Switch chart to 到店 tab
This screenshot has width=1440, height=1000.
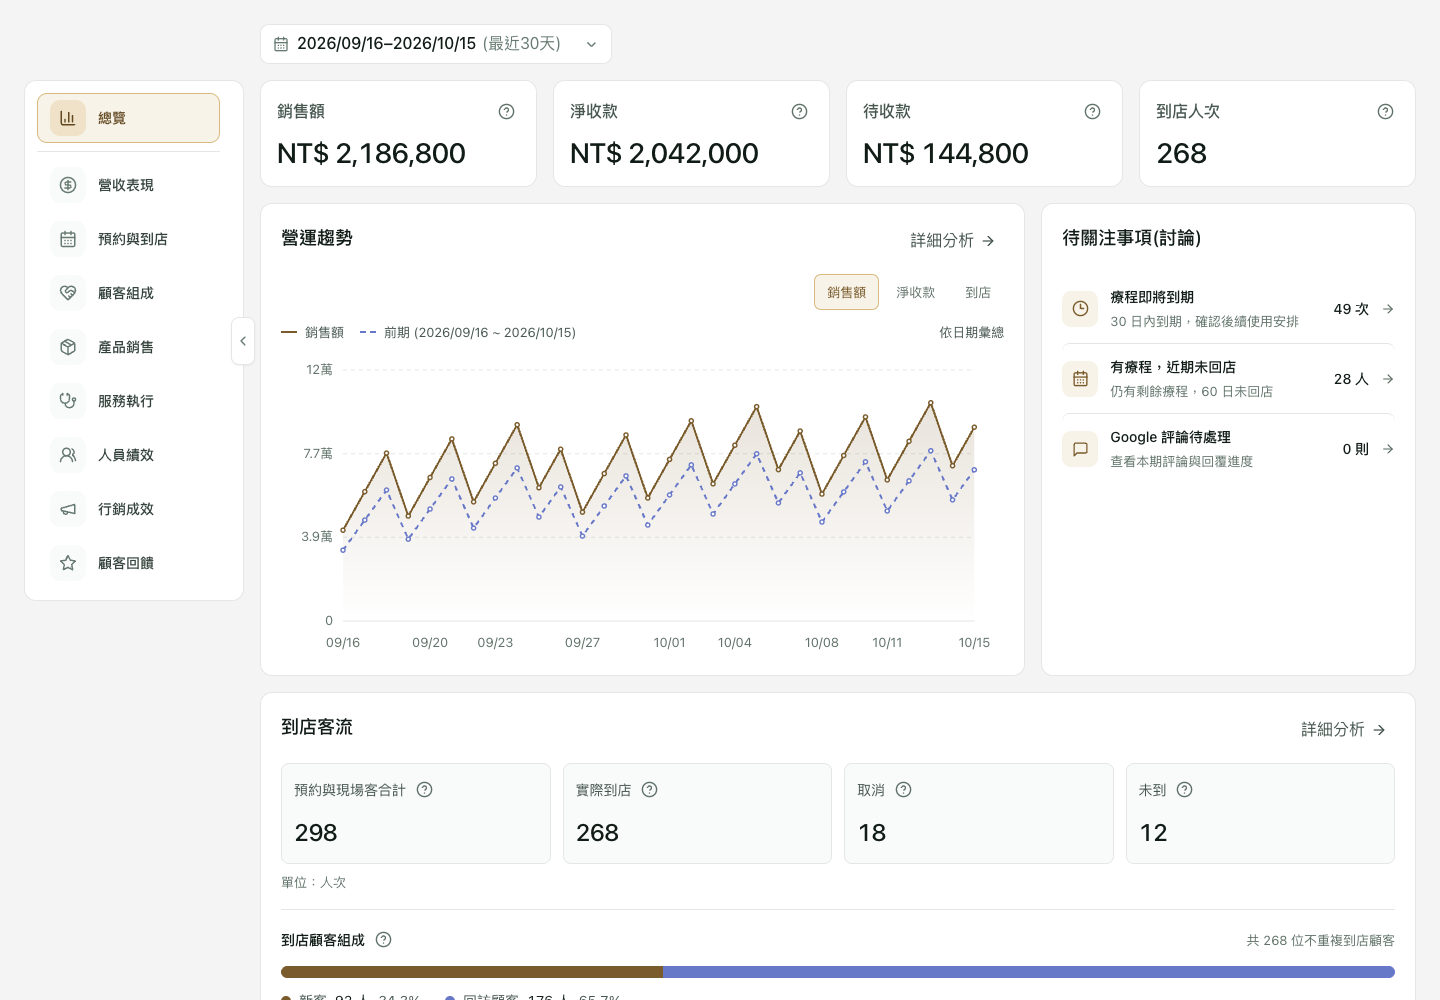[978, 292]
